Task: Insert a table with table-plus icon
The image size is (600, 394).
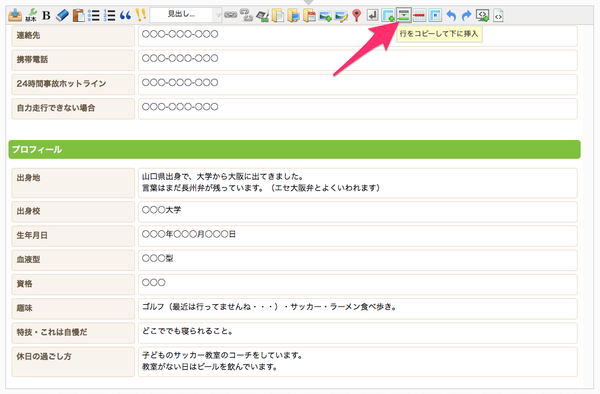Action: pos(388,16)
